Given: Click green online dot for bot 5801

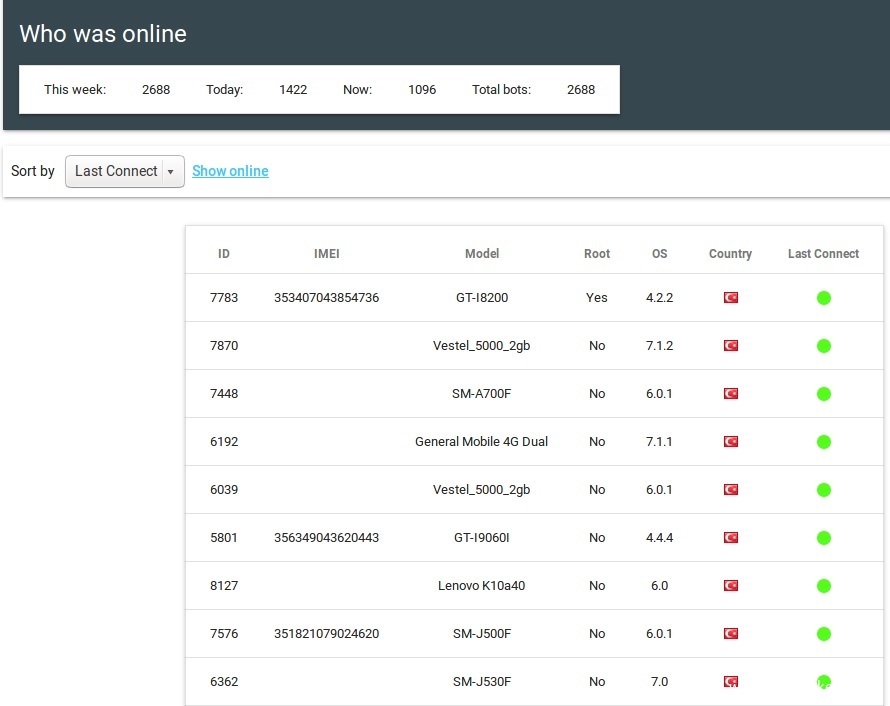Looking at the screenshot, I should [x=824, y=538].
